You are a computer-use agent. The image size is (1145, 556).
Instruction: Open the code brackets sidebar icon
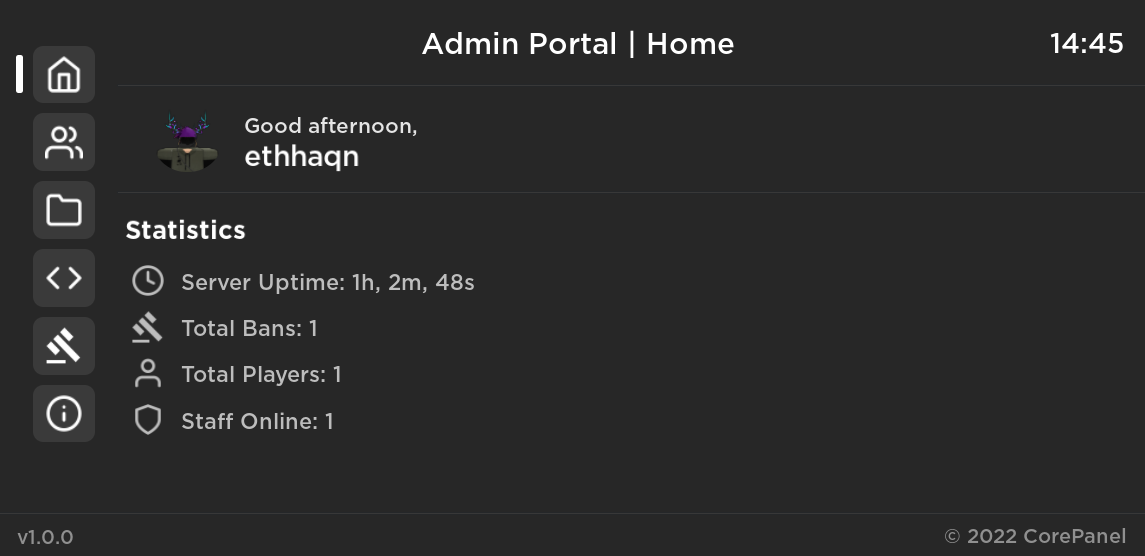(x=64, y=278)
